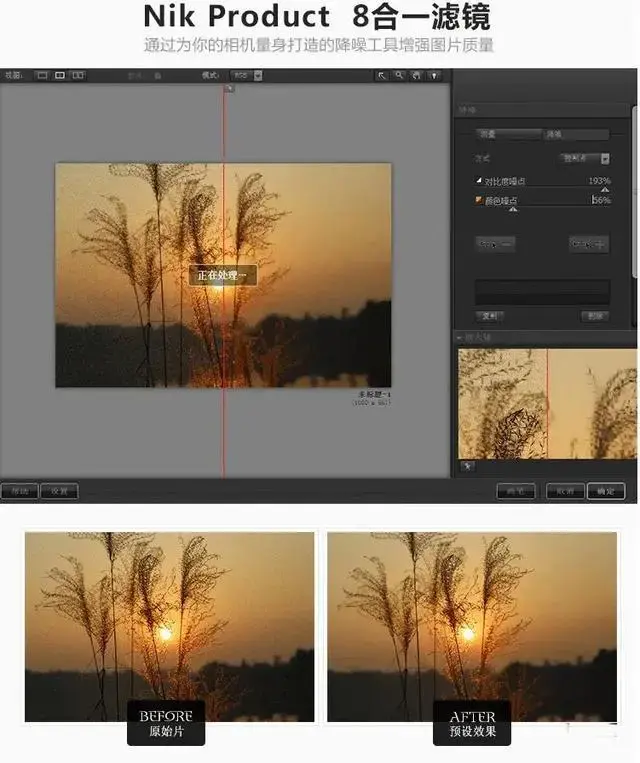The width and height of the screenshot is (640, 763).
Task: Click the 确定 OK button
Action: point(606,491)
